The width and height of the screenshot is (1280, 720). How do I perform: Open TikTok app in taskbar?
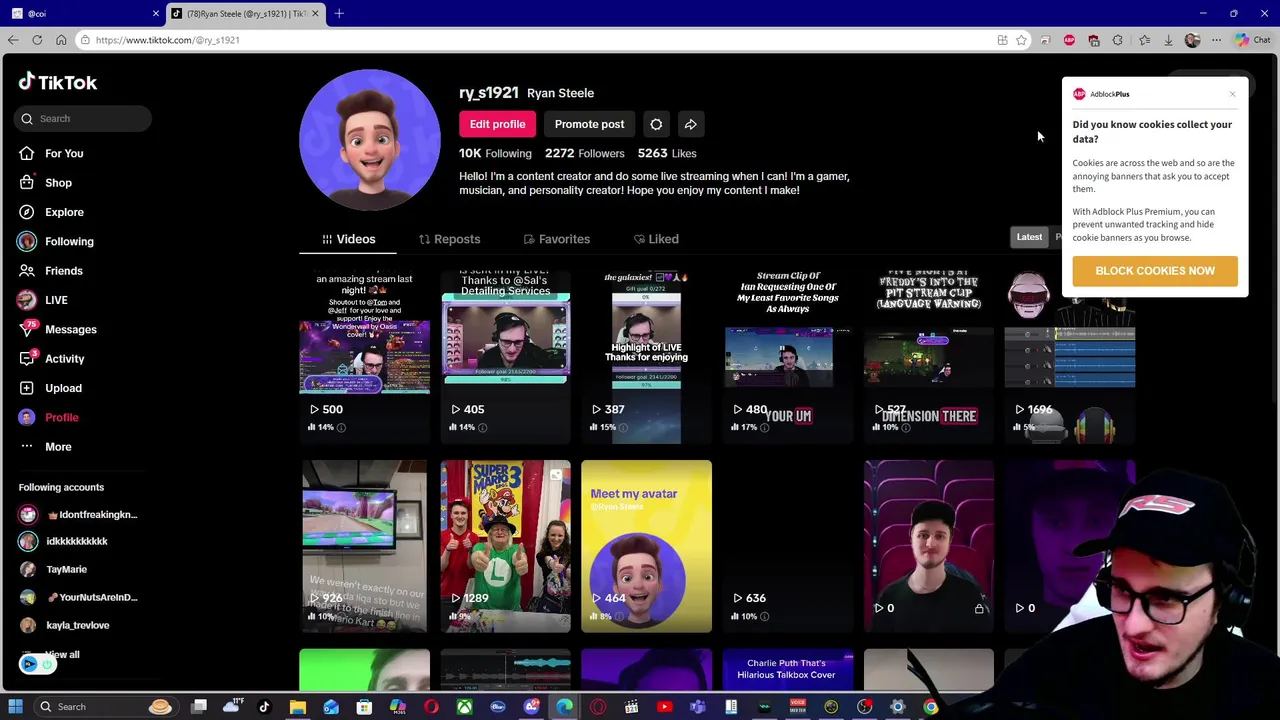coord(264,707)
